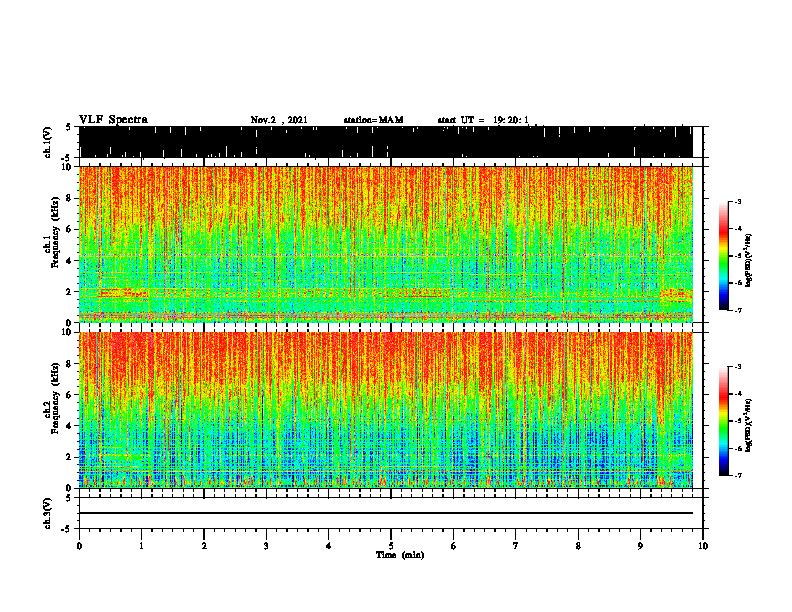
Task: Click the time axis tick label "1"
Action: pyautogui.click(x=141, y=546)
